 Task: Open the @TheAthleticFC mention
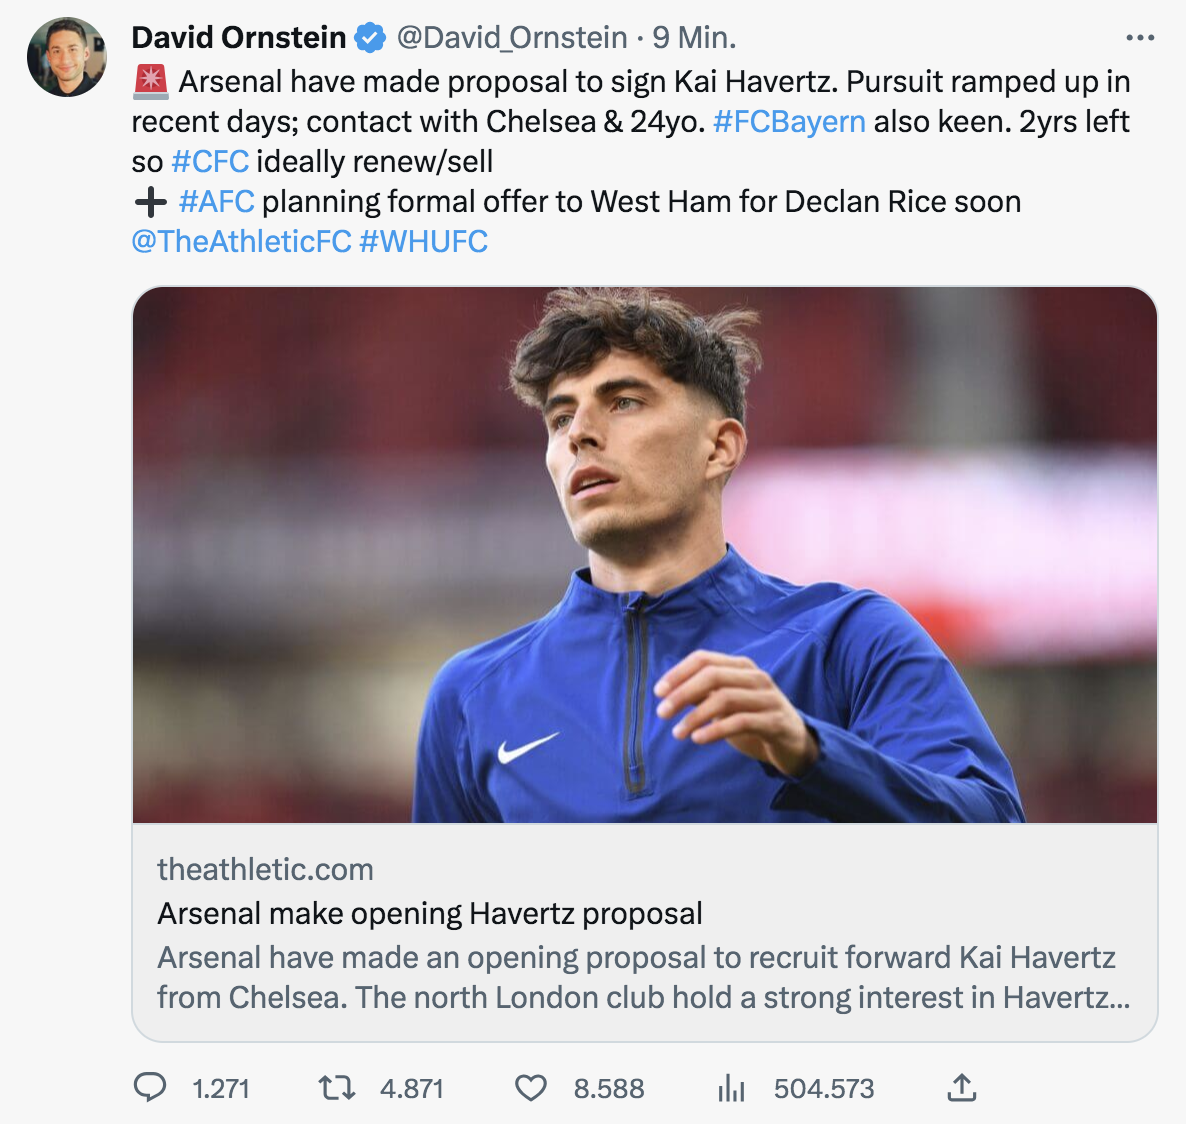click(241, 242)
